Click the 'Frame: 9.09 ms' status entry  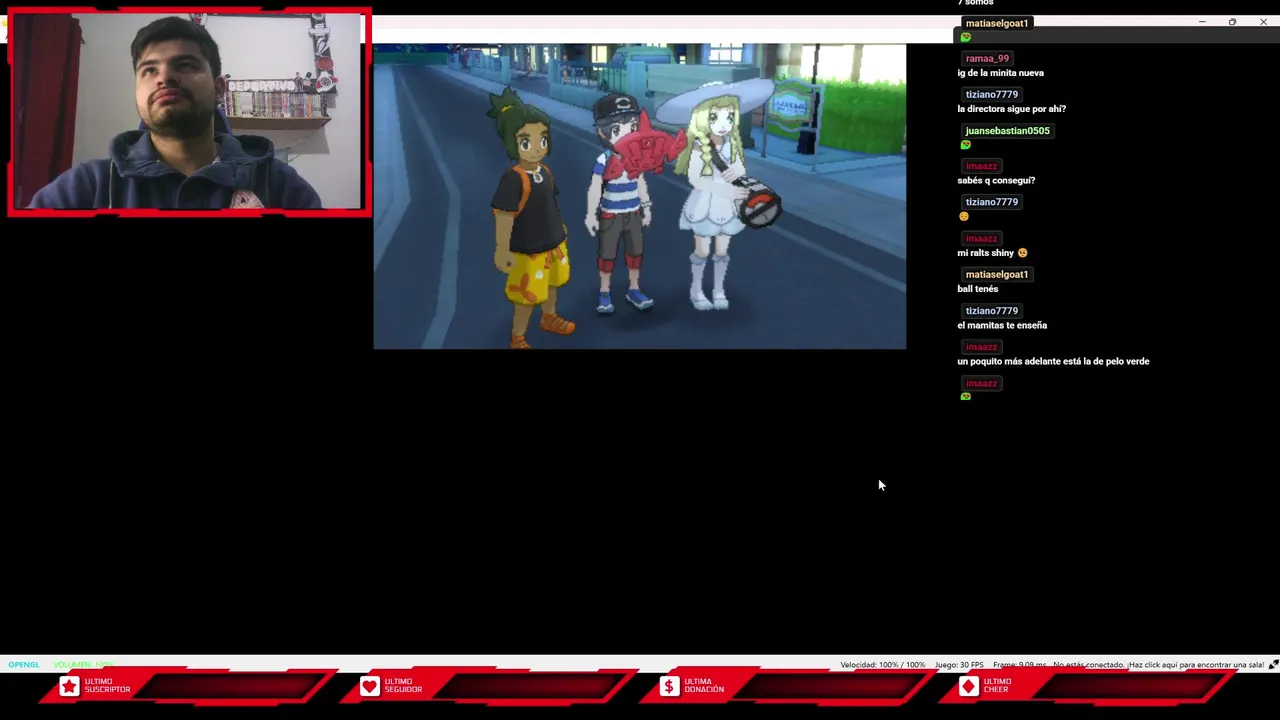coord(1019,665)
